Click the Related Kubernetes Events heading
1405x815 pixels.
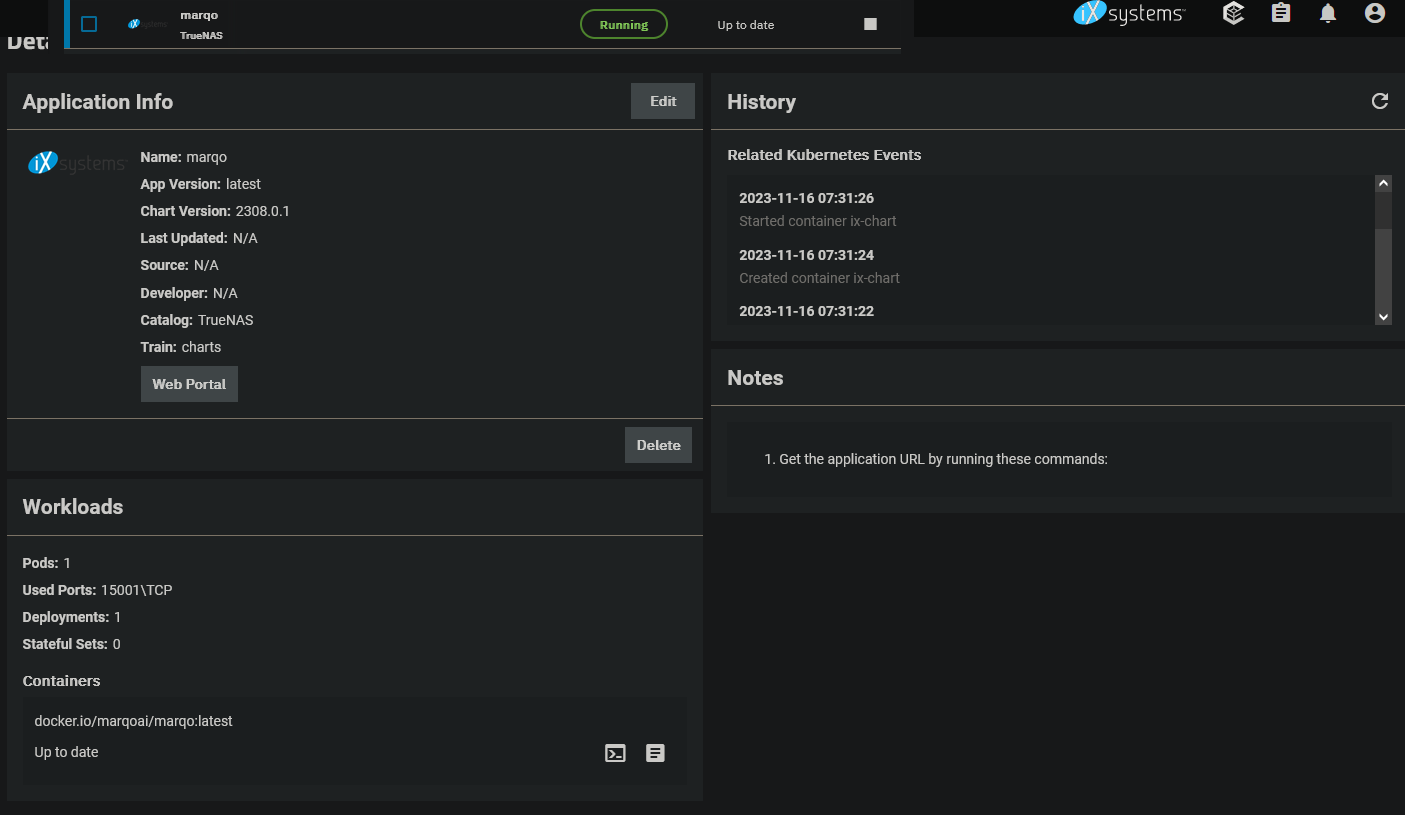click(824, 155)
